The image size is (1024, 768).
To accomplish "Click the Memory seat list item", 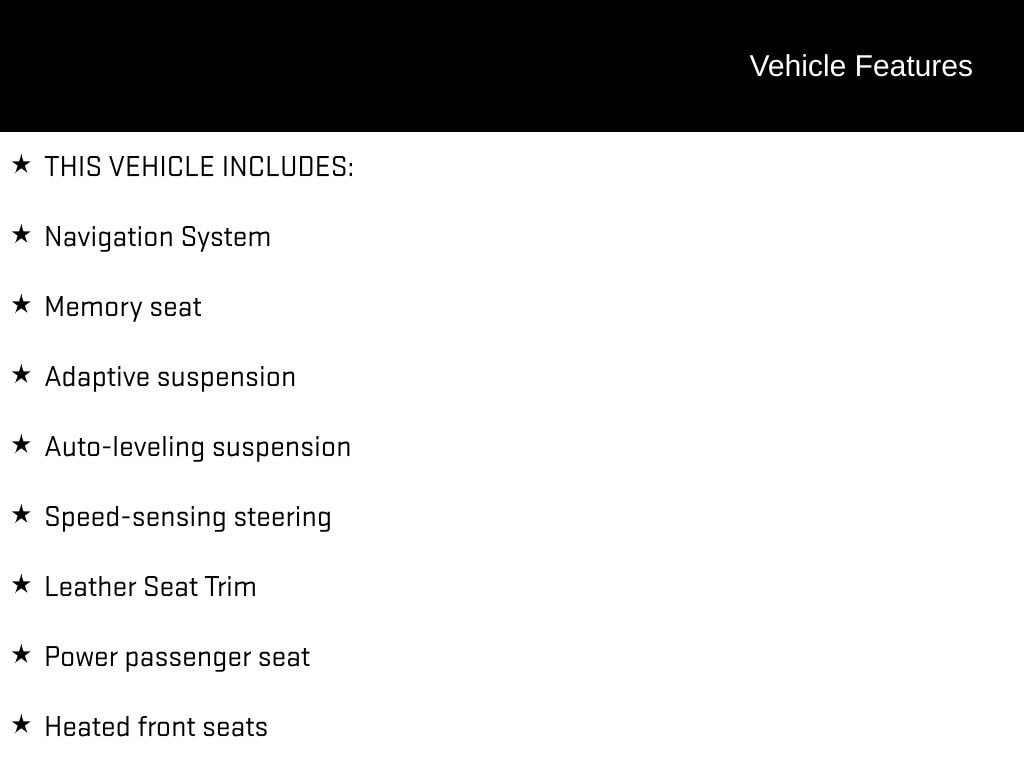I will (123, 307).
